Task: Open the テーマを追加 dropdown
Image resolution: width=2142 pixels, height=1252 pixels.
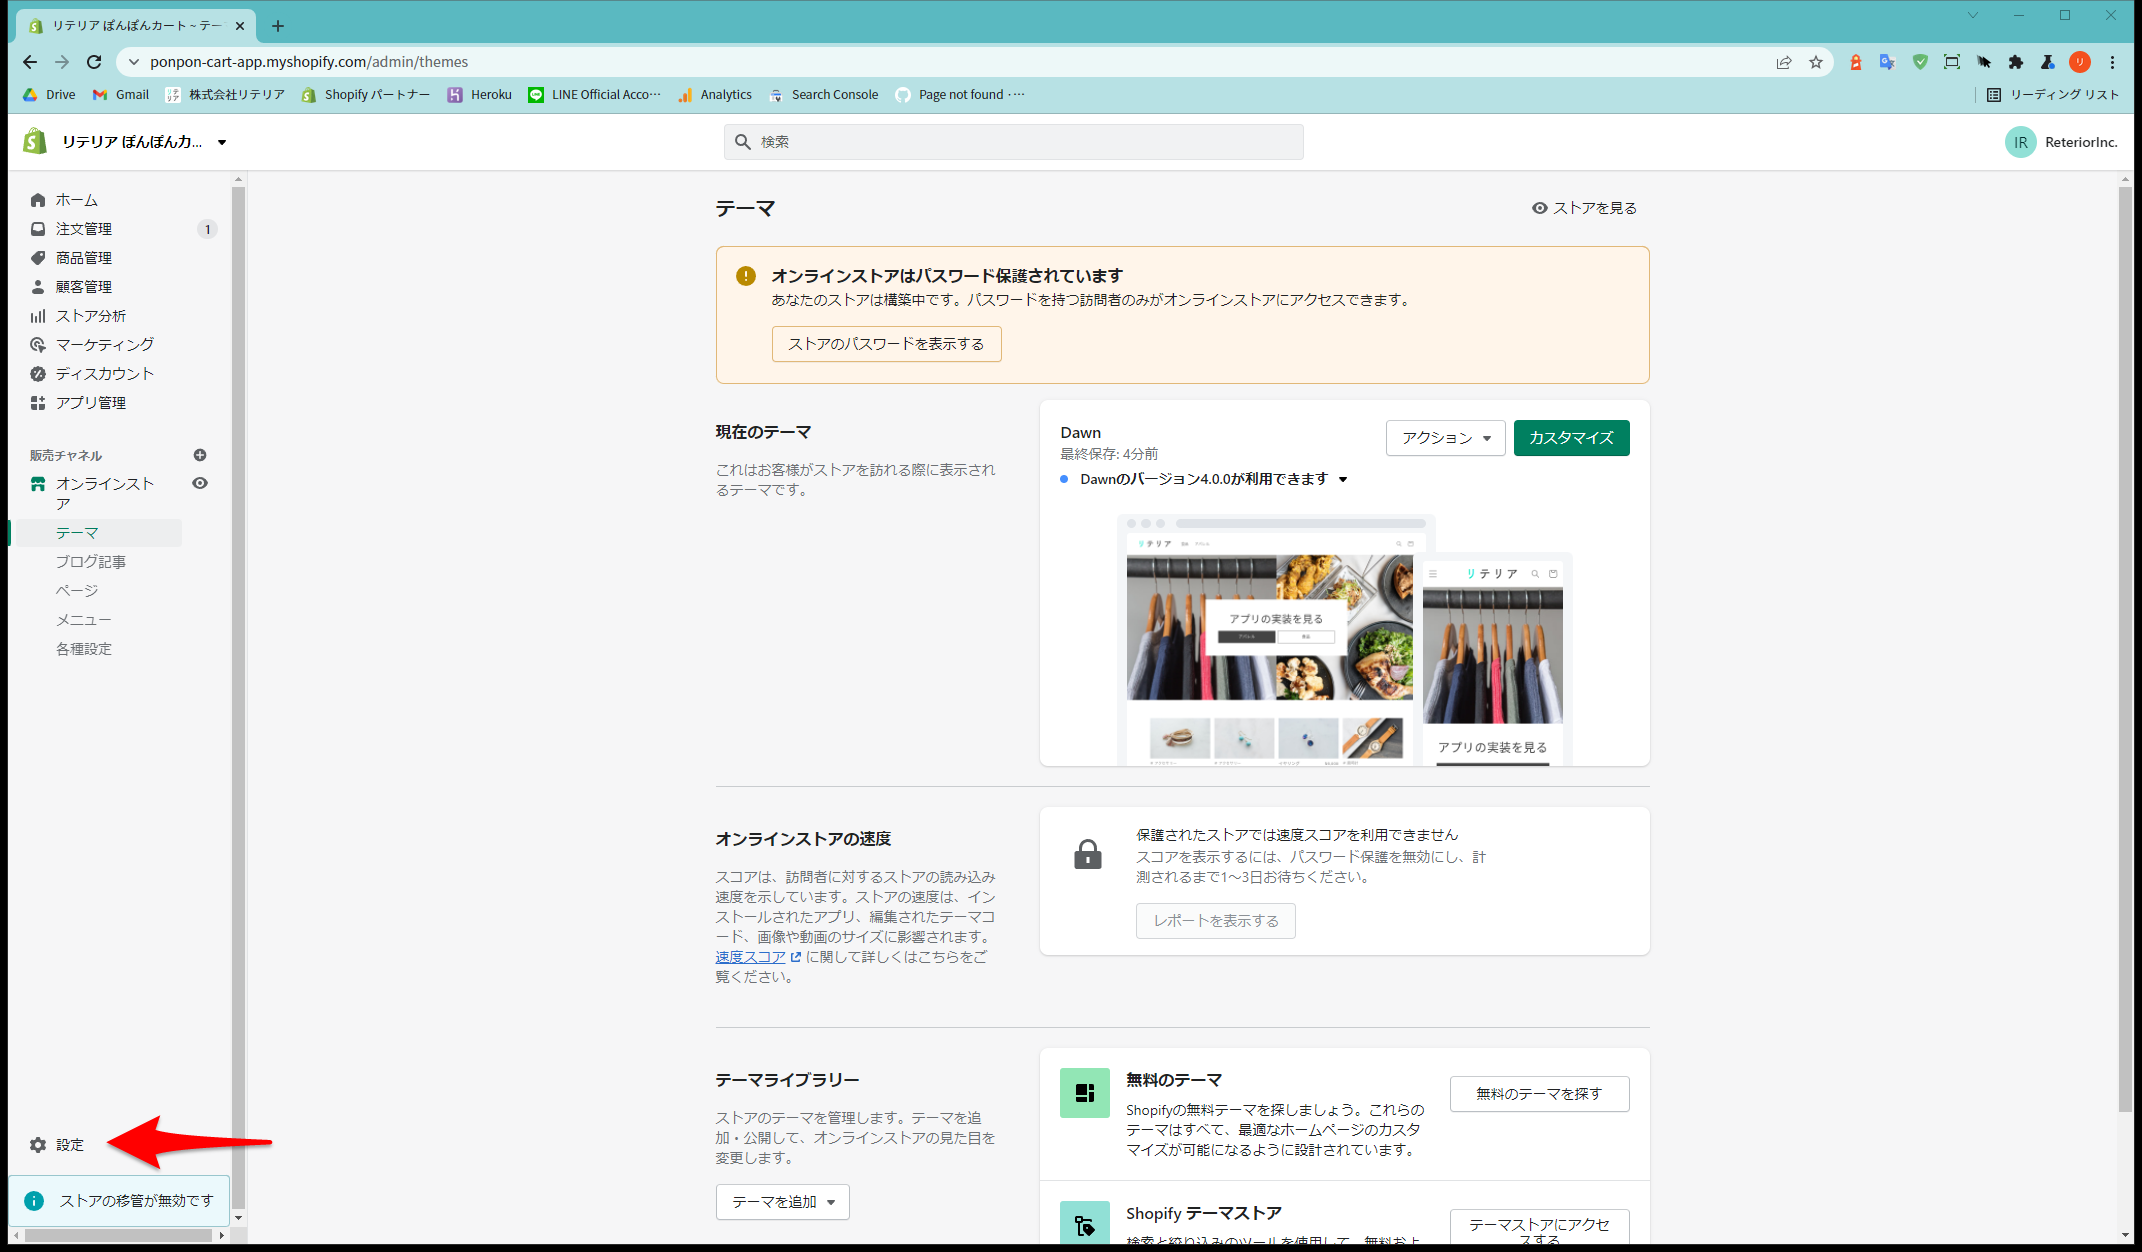Action: click(x=782, y=1202)
